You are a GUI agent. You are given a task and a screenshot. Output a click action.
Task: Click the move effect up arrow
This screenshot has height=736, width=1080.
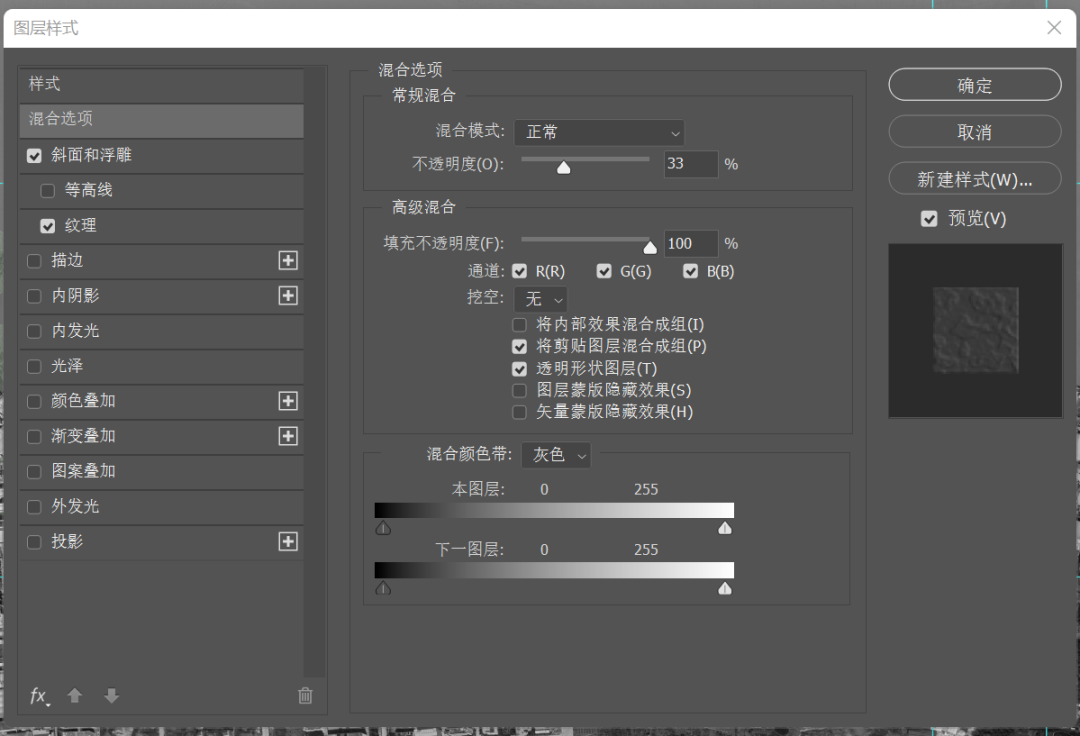(x=75, y=696)
